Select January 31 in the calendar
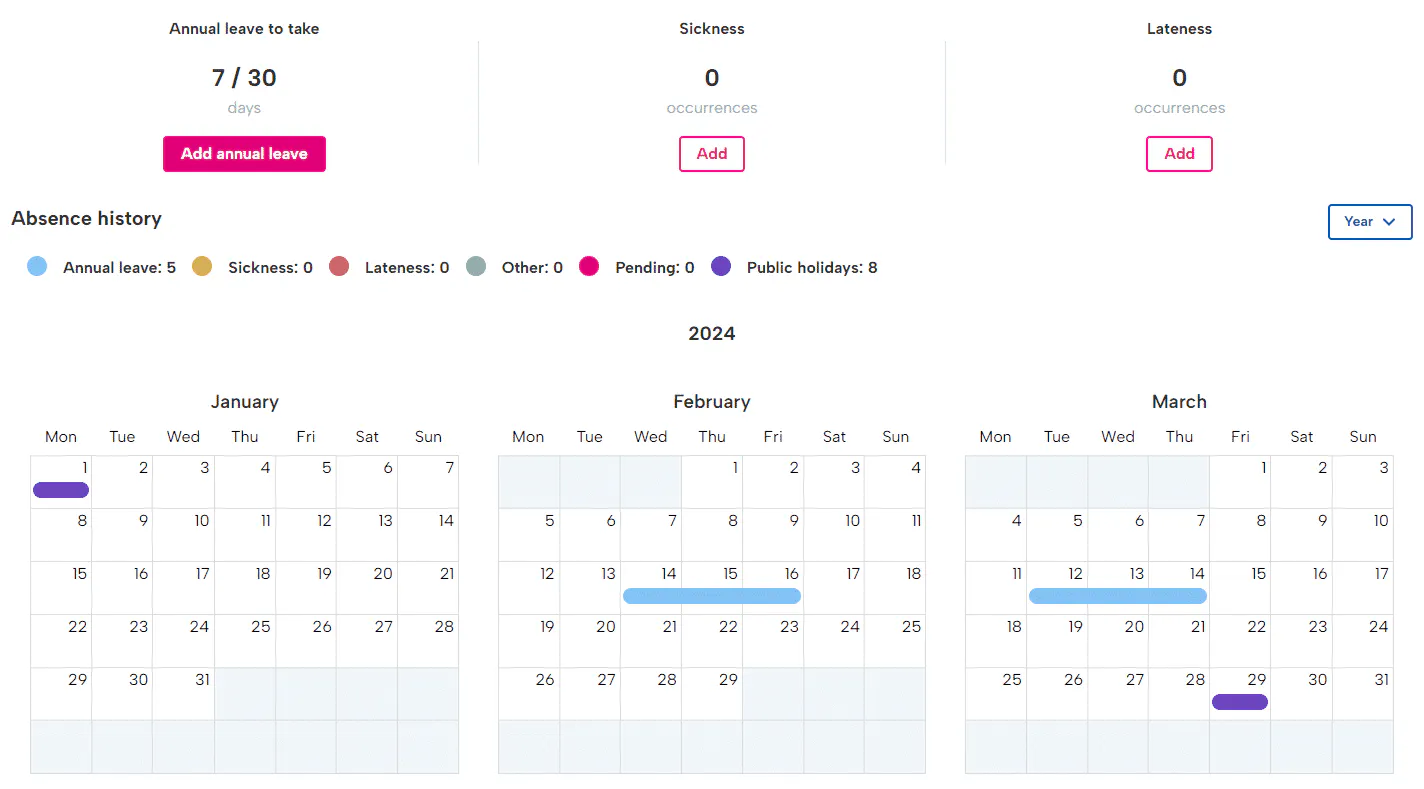Image resolution: width=1424 pixels, height=789 pixels. 183,693
